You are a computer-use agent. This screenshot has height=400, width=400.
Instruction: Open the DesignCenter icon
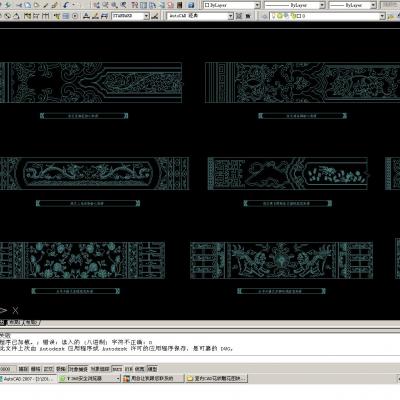(x=143, y=5)
